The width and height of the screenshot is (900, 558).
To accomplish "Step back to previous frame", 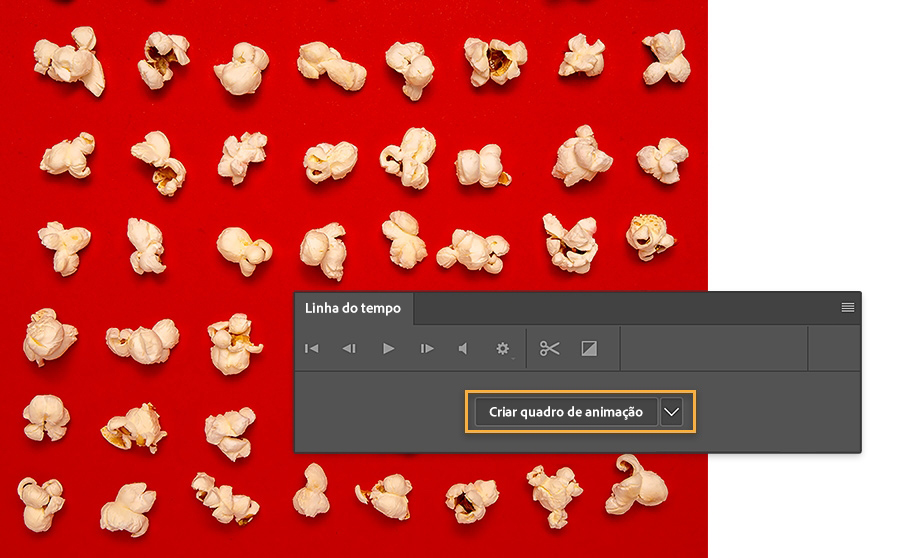I will coord(349,348).
